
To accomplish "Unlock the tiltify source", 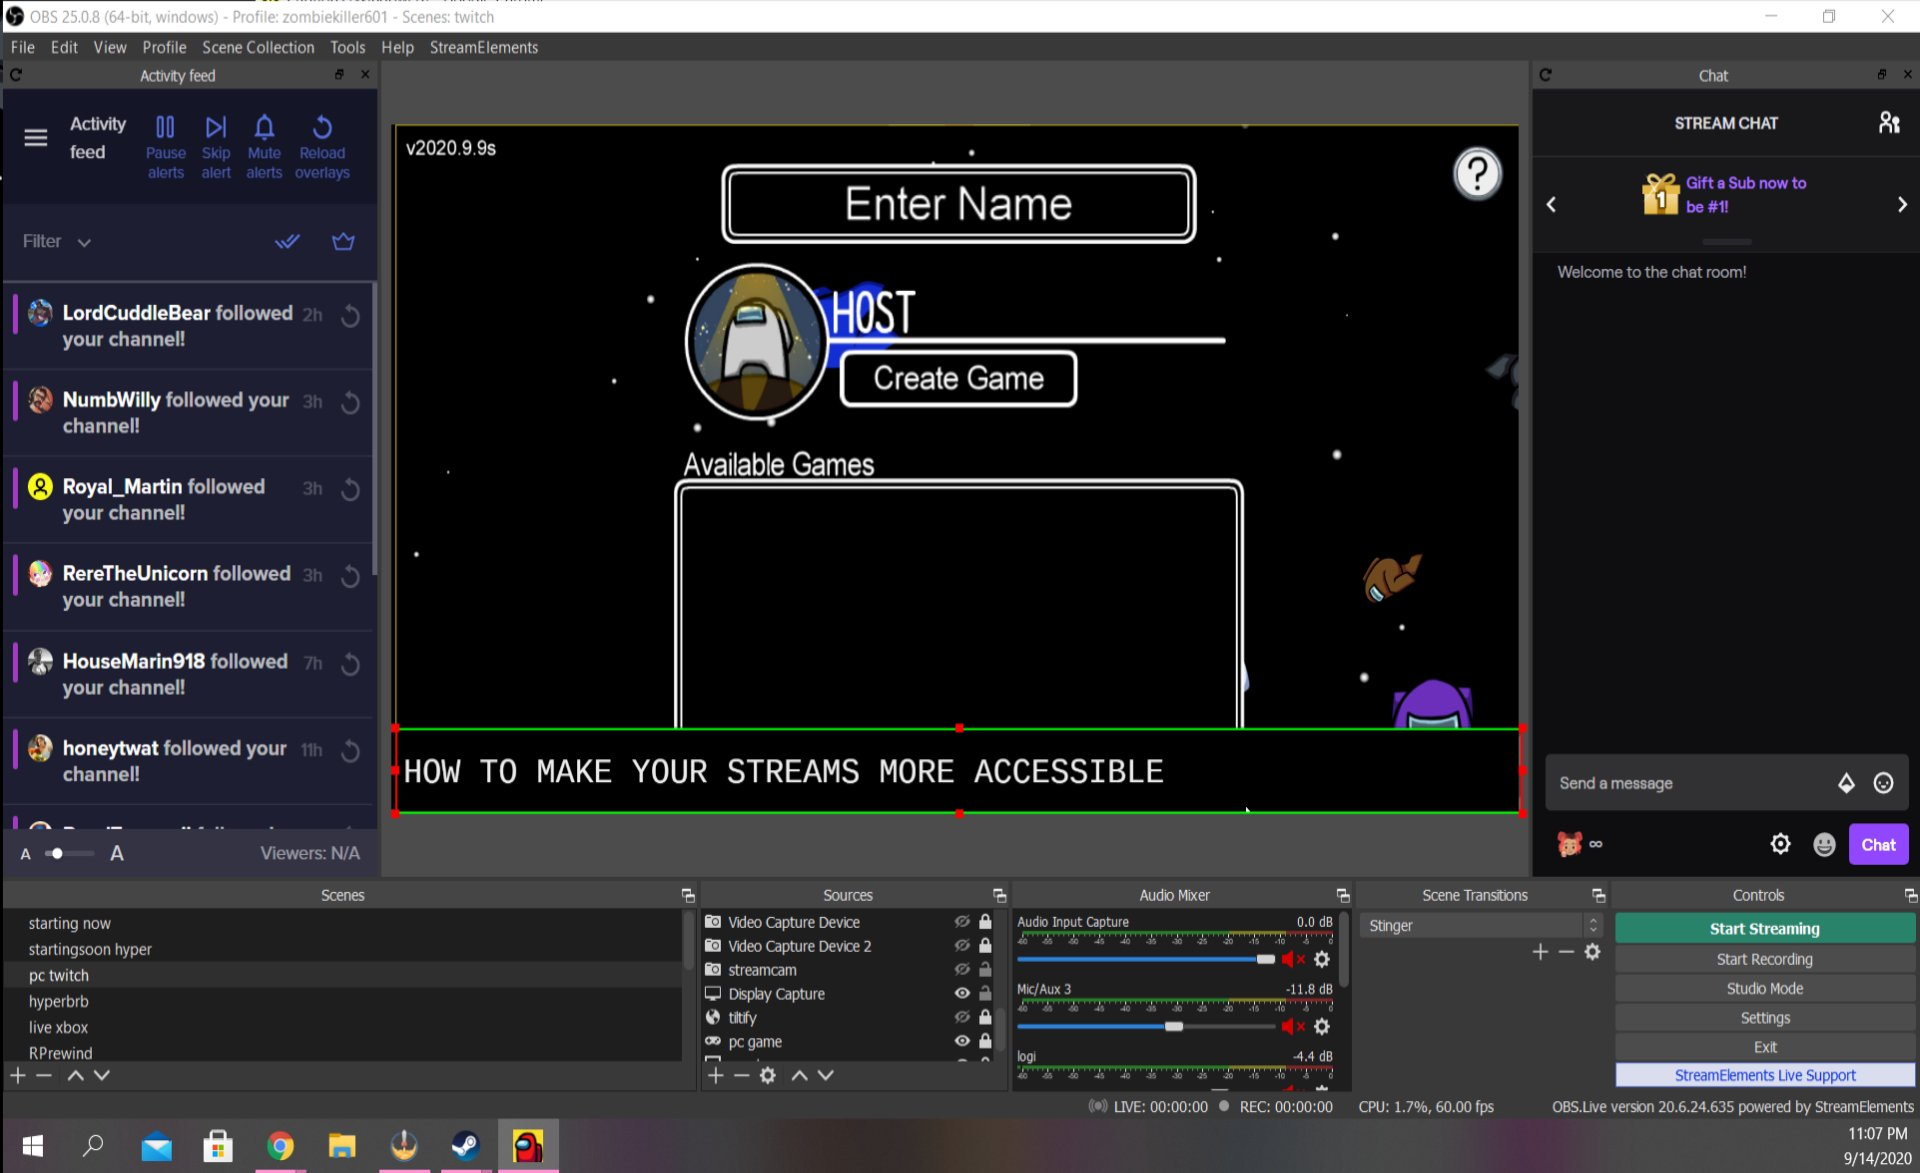I will (x=985, y=1017).
